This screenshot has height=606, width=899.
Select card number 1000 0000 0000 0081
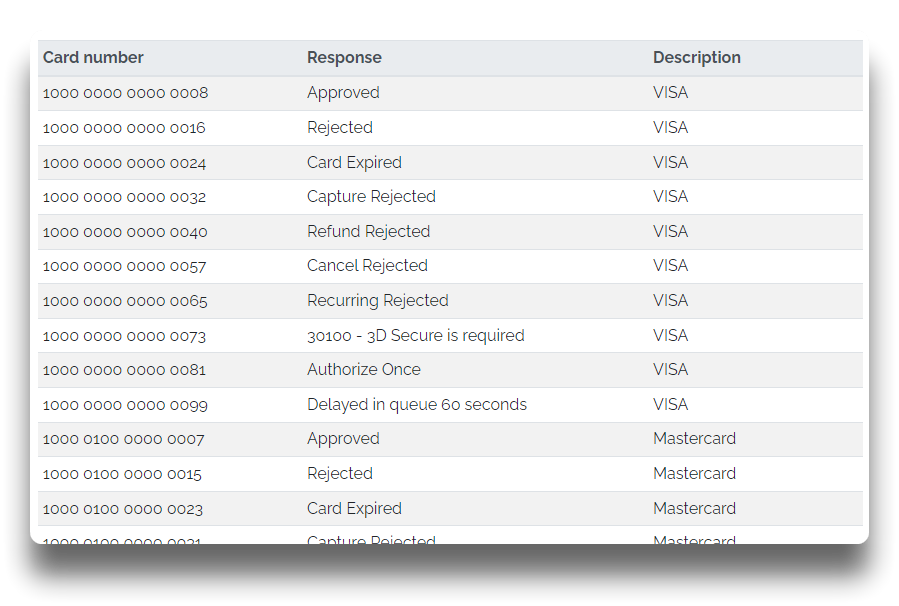click(124, 370)
